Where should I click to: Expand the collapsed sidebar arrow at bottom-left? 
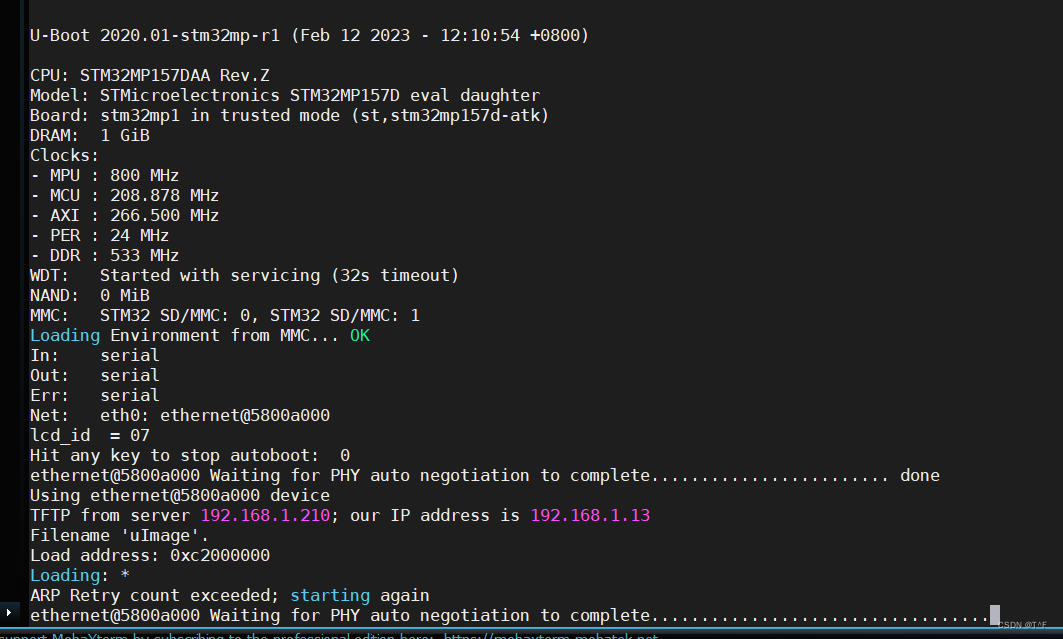click(x=11, y=611)
